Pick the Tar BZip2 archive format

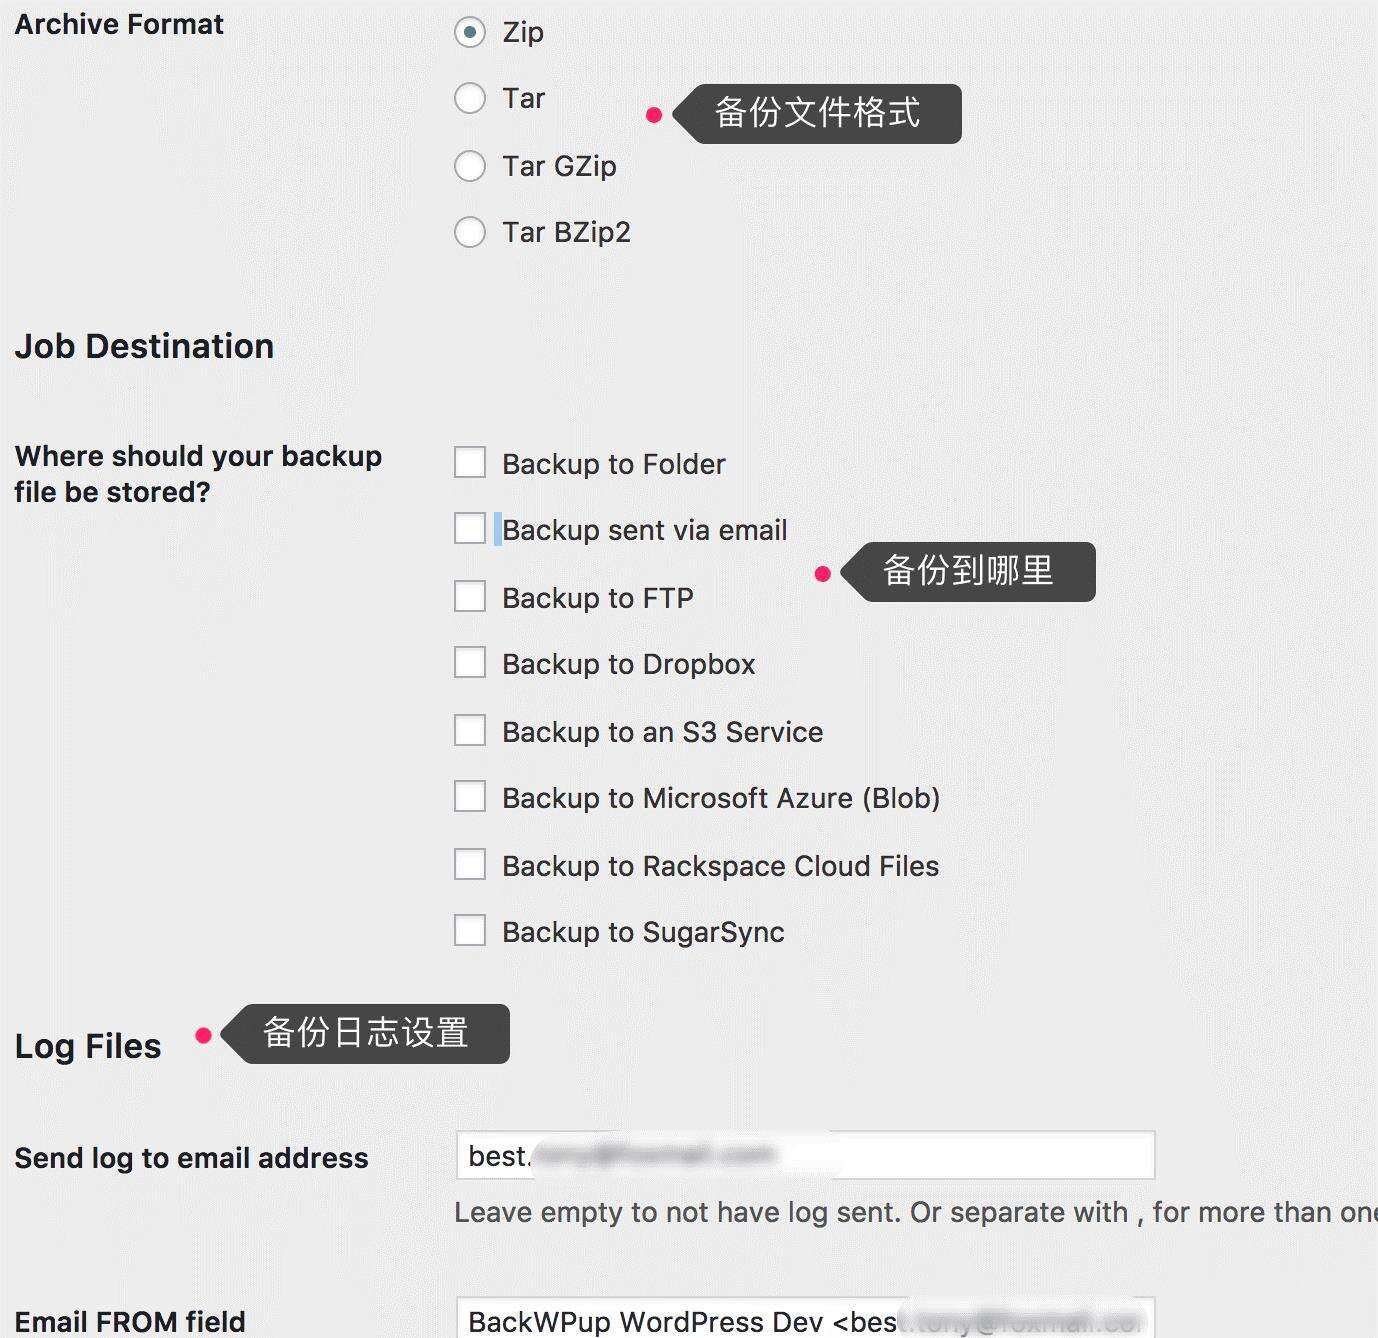pyautogui.click(x=470, y=232)
